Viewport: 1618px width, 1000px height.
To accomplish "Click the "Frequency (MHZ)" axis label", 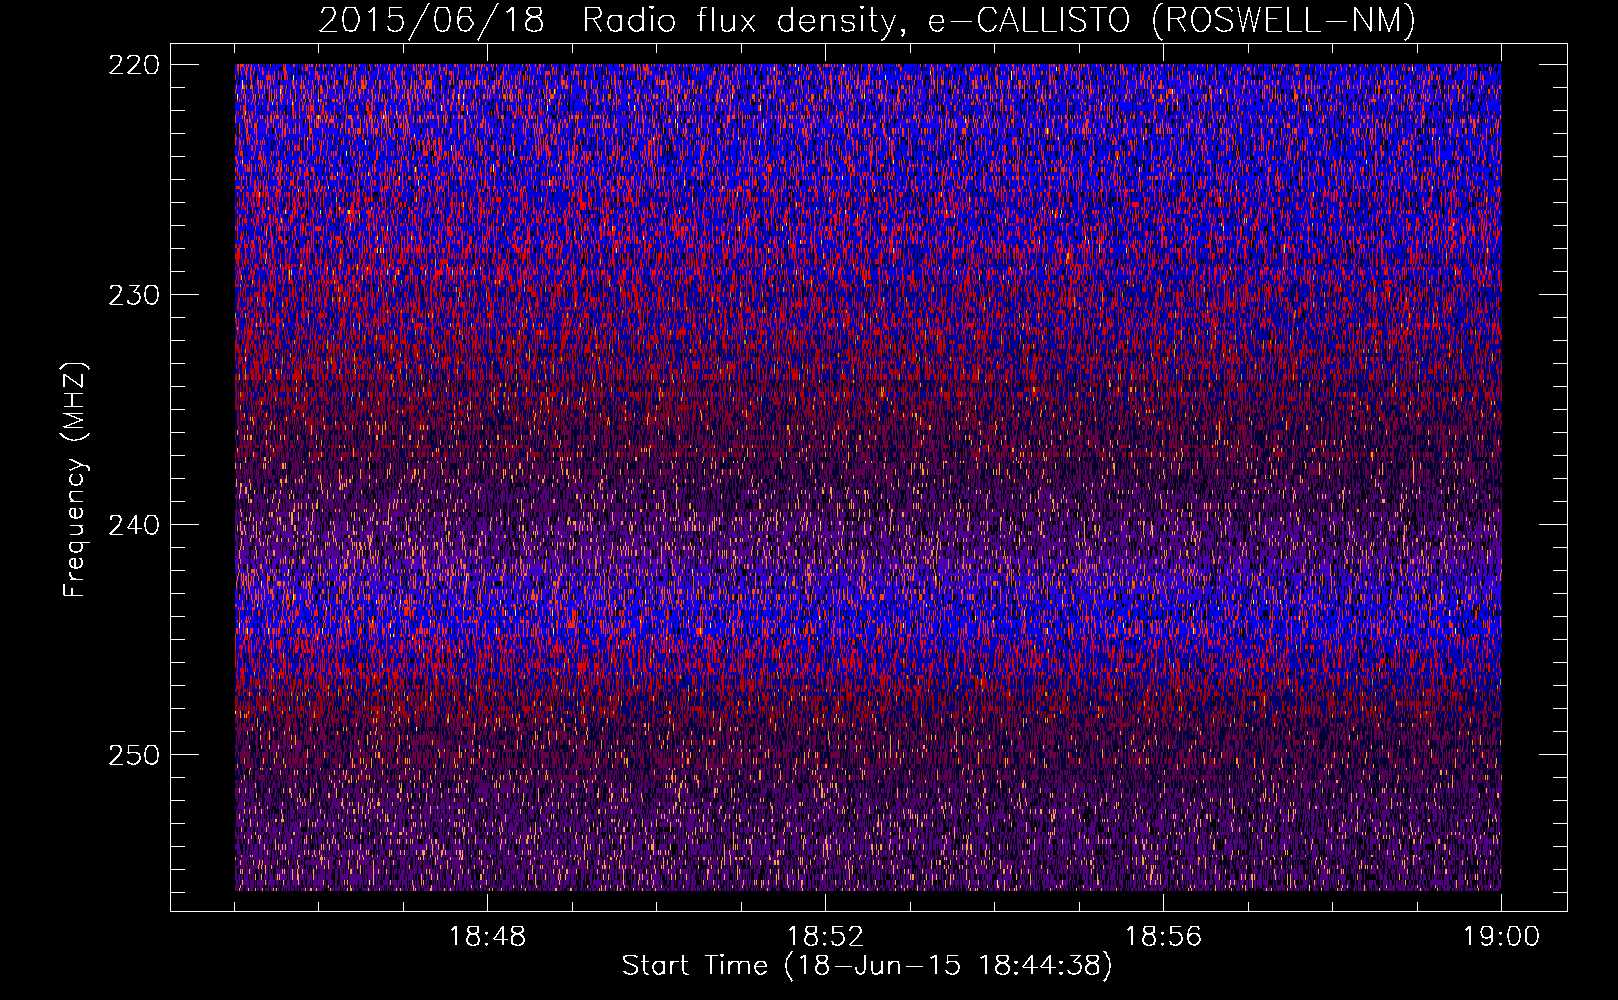I will pyautogui.click(x=75, y=479).
